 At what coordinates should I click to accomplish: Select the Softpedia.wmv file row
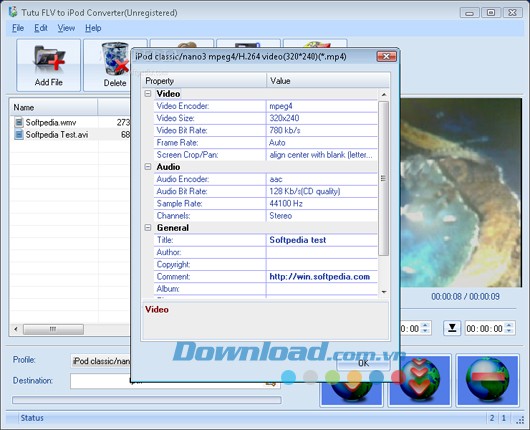coord(70,122)
